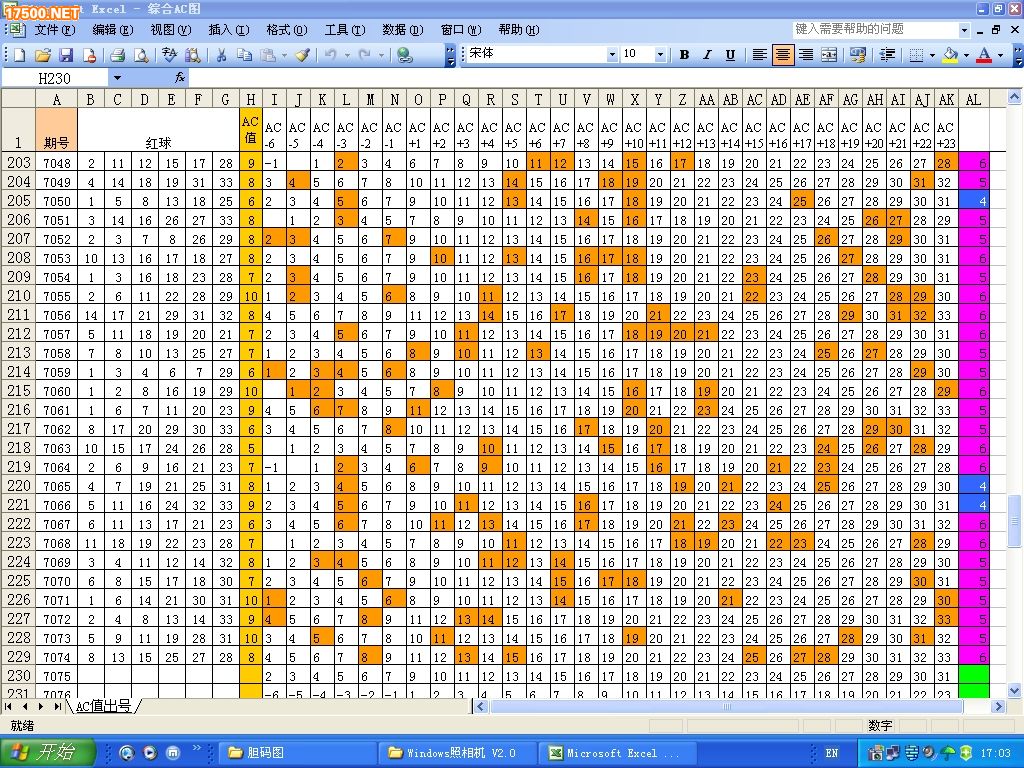This screenshot has height=768, width=1024.
Task: Click the Name Box showing H230
Action: coord(55,78)
